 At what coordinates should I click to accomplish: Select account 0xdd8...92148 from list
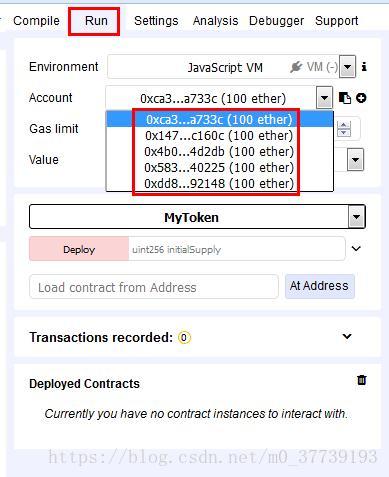click(219, 183)
